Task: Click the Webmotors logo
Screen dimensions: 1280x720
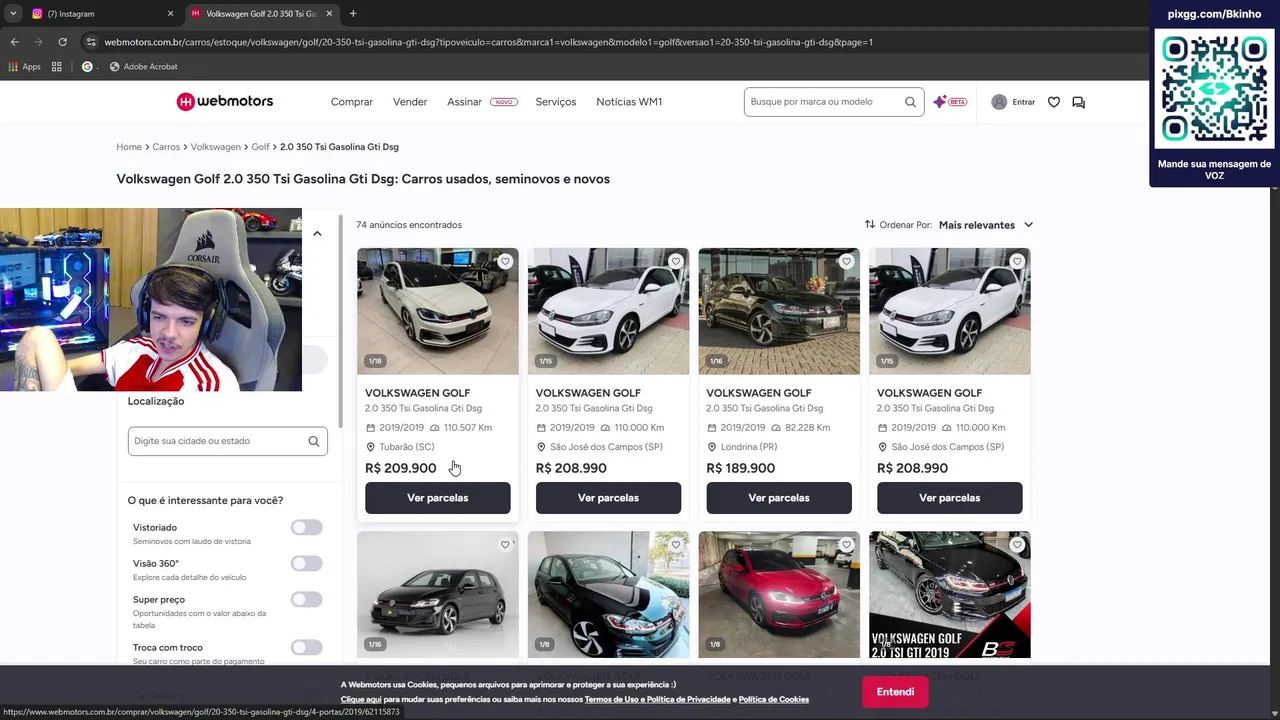Action: coord(224,101)
